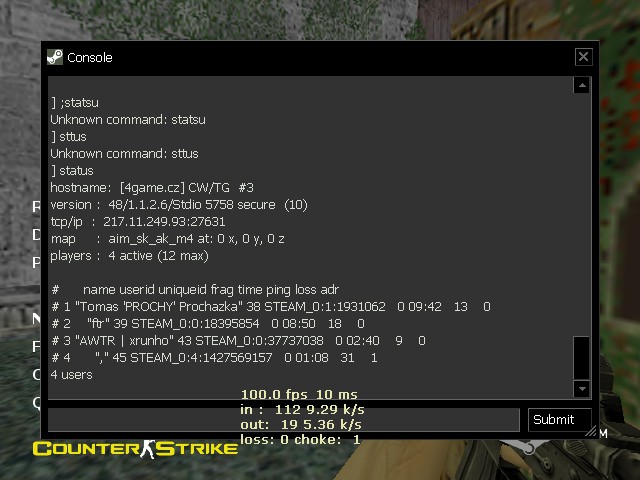Screen dimensions: 640x480
Task: Click the Steam icon in Console title bar
Action: (x=55, y=57)
